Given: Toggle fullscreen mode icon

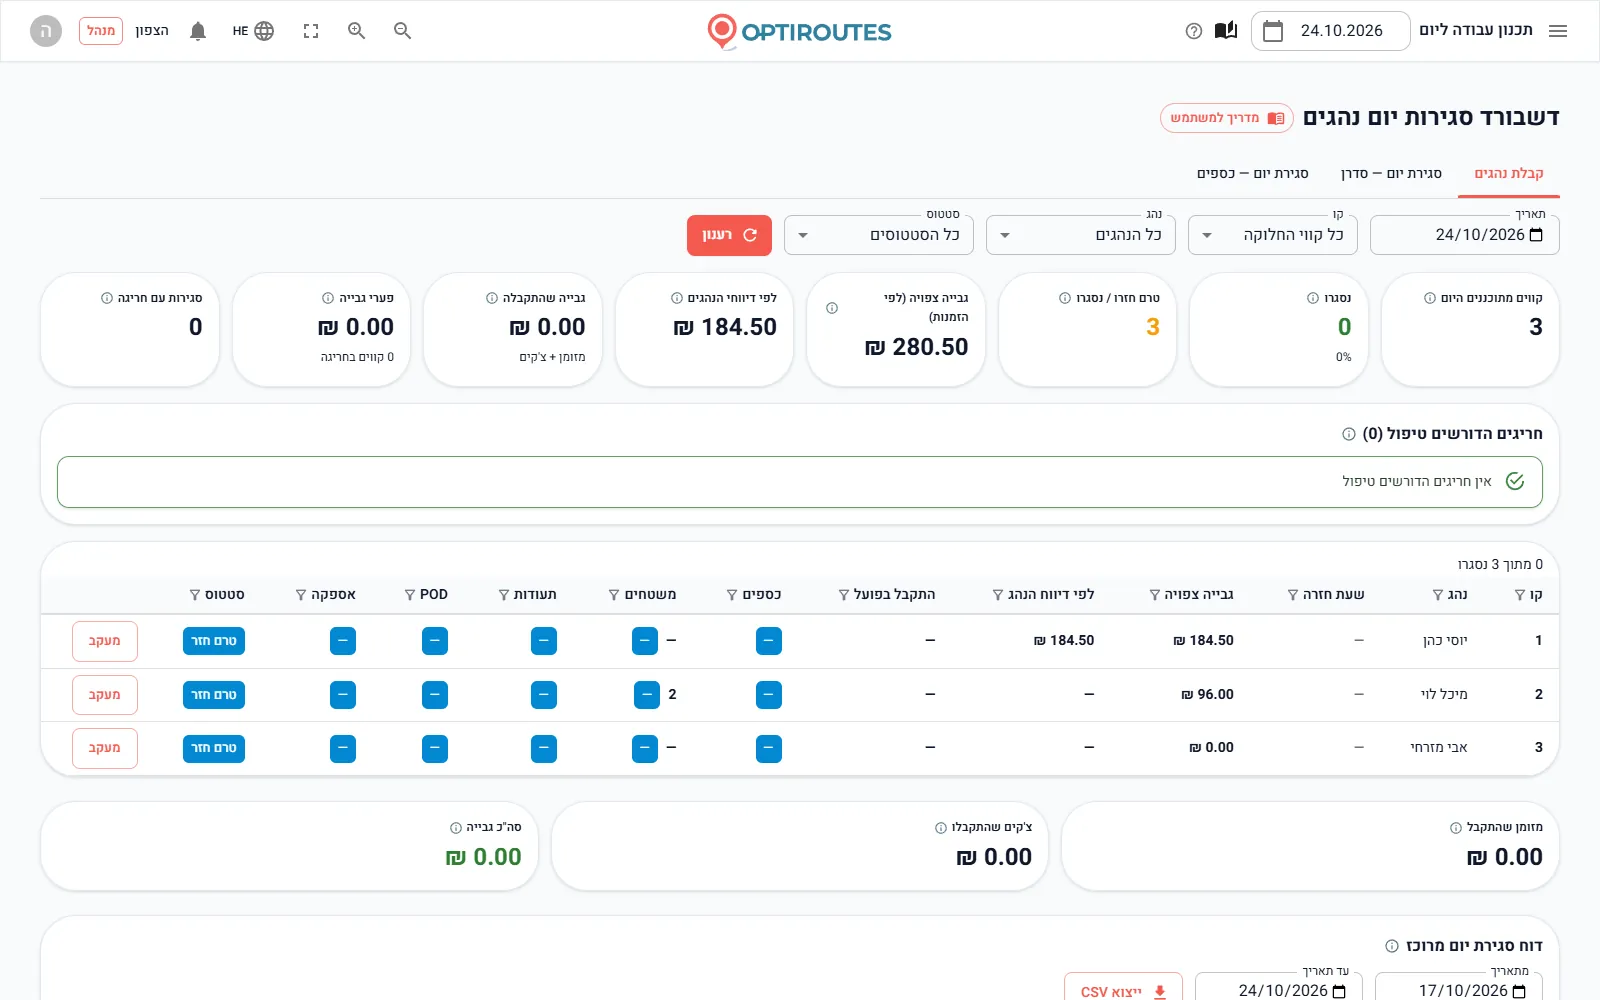Looking at the screenshot, I should (311, 31).
